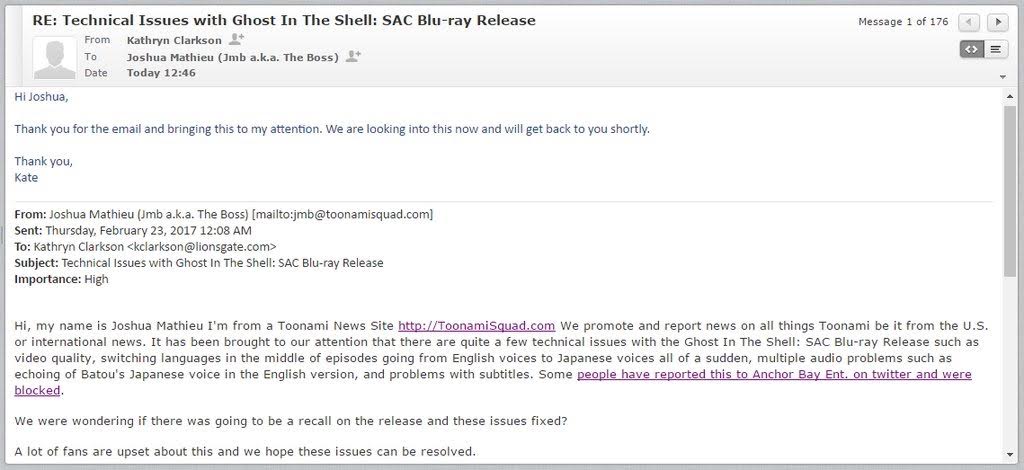Go to the previous message arrow
The width and height of the screenshot is (1024, 470).
click(x=969, y=22)
